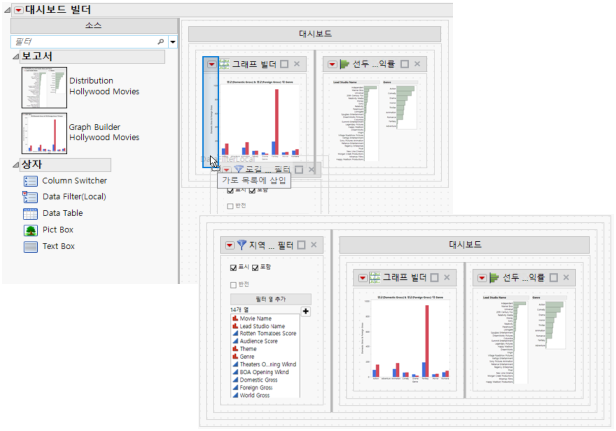Enable 반전 checkbox in 지역...필터 panel
Image resolution: width=616 pixels, height=431 pixels.
pos(233,285)
